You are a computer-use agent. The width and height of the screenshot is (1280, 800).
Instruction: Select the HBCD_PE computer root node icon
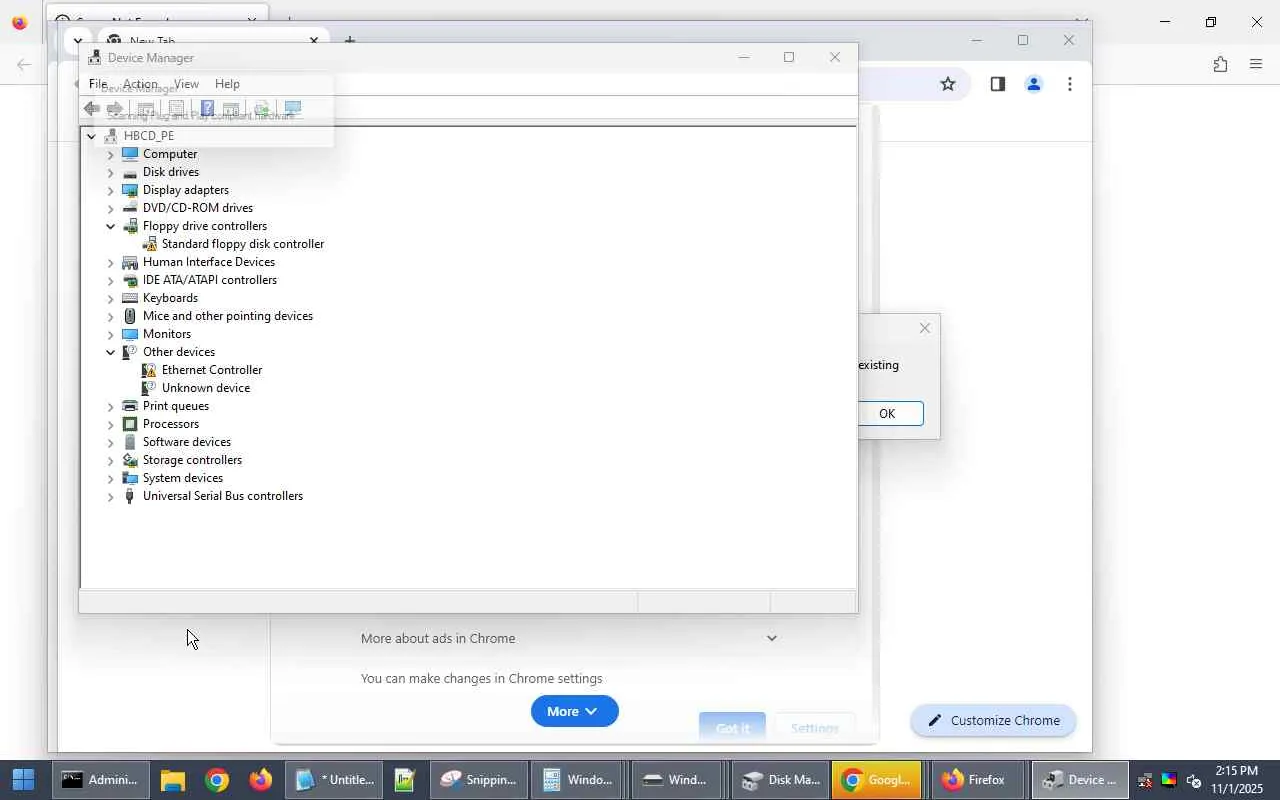pos(111,136)
